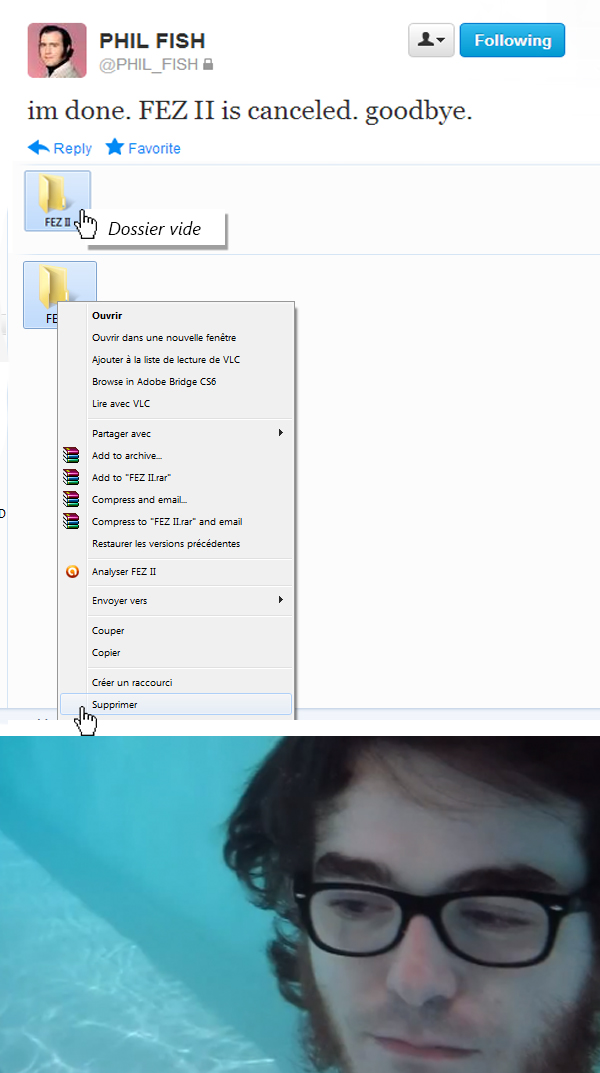Click the WinRAR icon beside Add to "FEZ II.rar"
This screenshot has height=1073, width=600.
tap(71, 477)
